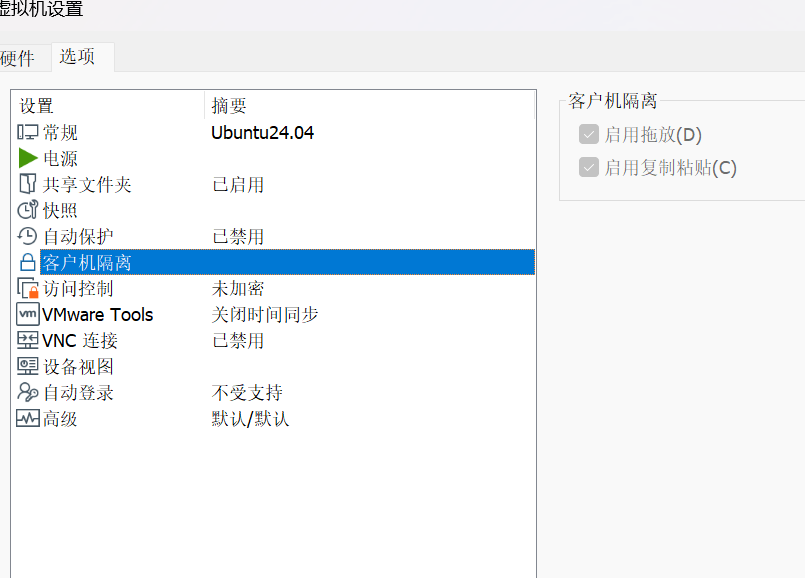This screenshot has width=805, height=578.
Task: Toggle the 启用拖放(D) checkbox
Action: 589,134
